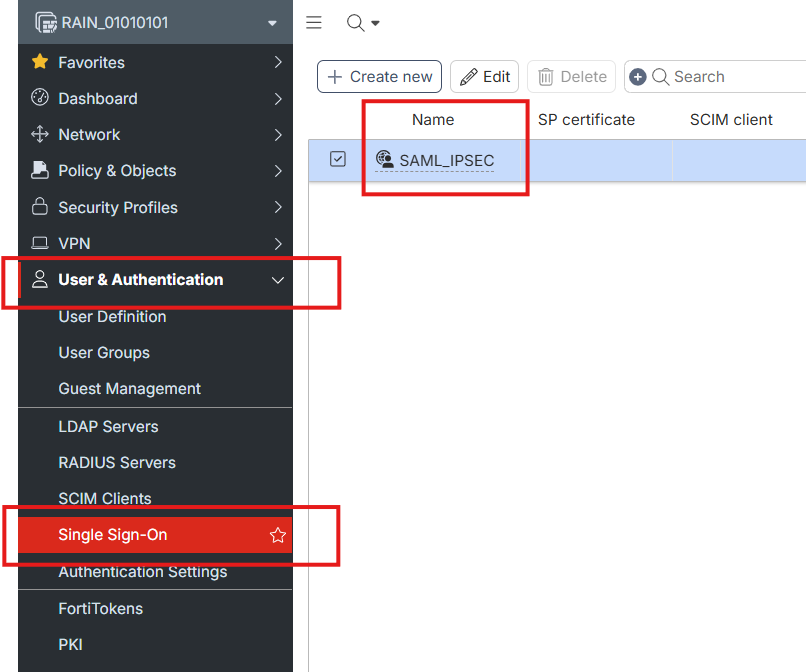Image resolution: width=806 pixels, height=672 pixels.
Task: Toggle the hamburger menu icon
Action: 314,23
